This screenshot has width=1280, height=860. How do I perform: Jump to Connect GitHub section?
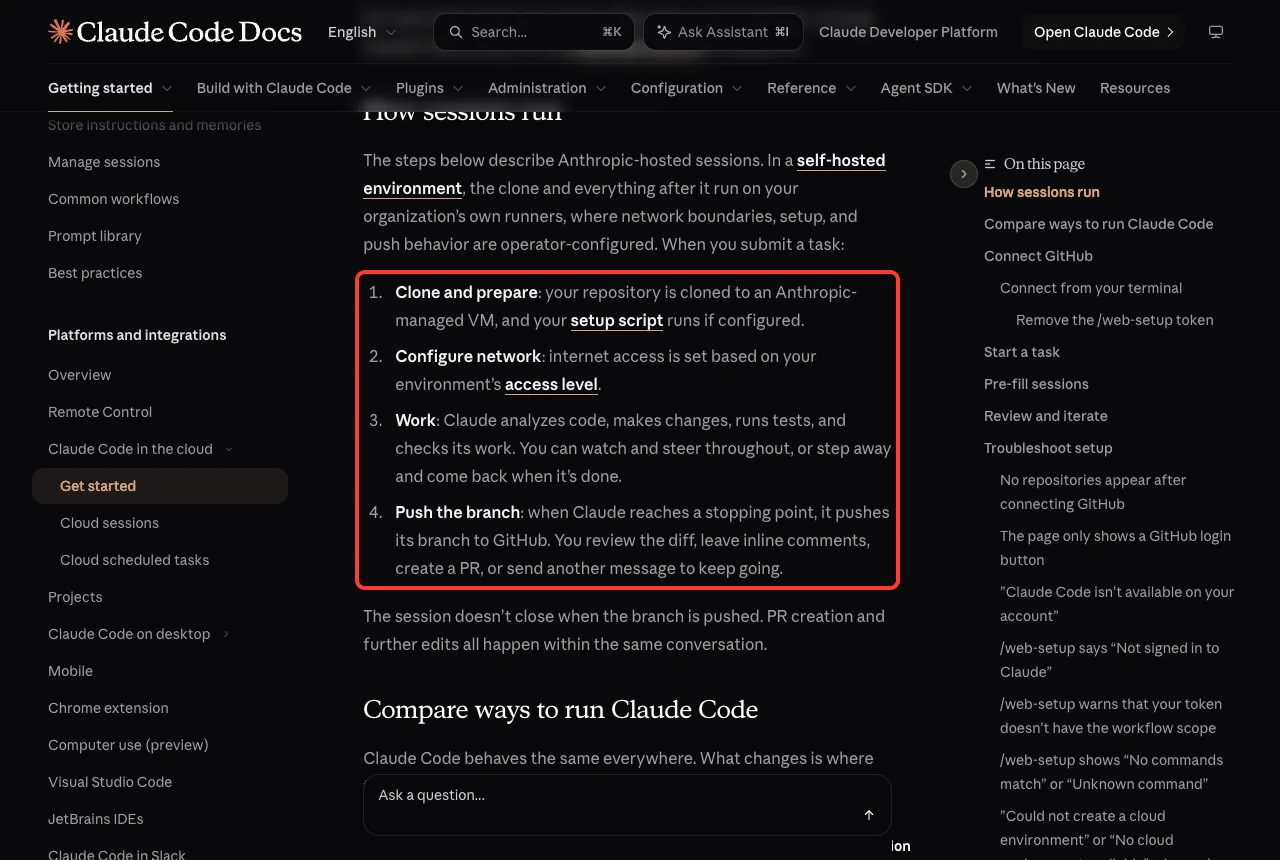[1038, 256]
